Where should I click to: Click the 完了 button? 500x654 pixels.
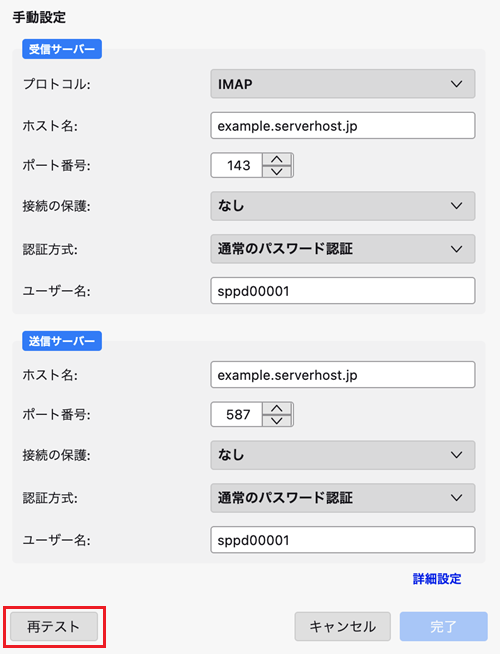443,626
